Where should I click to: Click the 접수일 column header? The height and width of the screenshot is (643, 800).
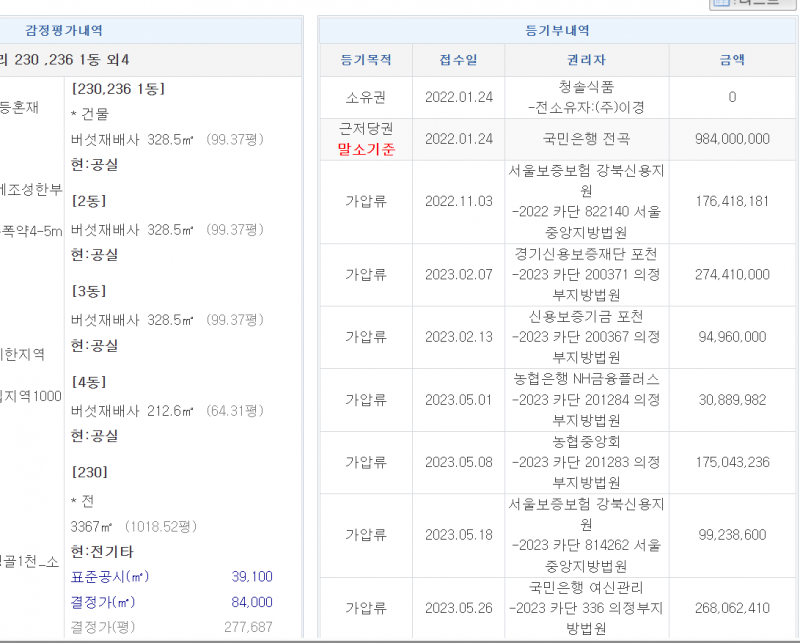[x=458, y=60]
